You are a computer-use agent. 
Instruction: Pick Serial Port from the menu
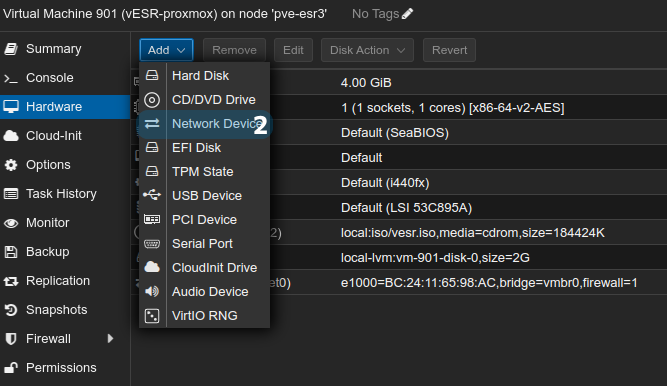[x=205, y=243]
